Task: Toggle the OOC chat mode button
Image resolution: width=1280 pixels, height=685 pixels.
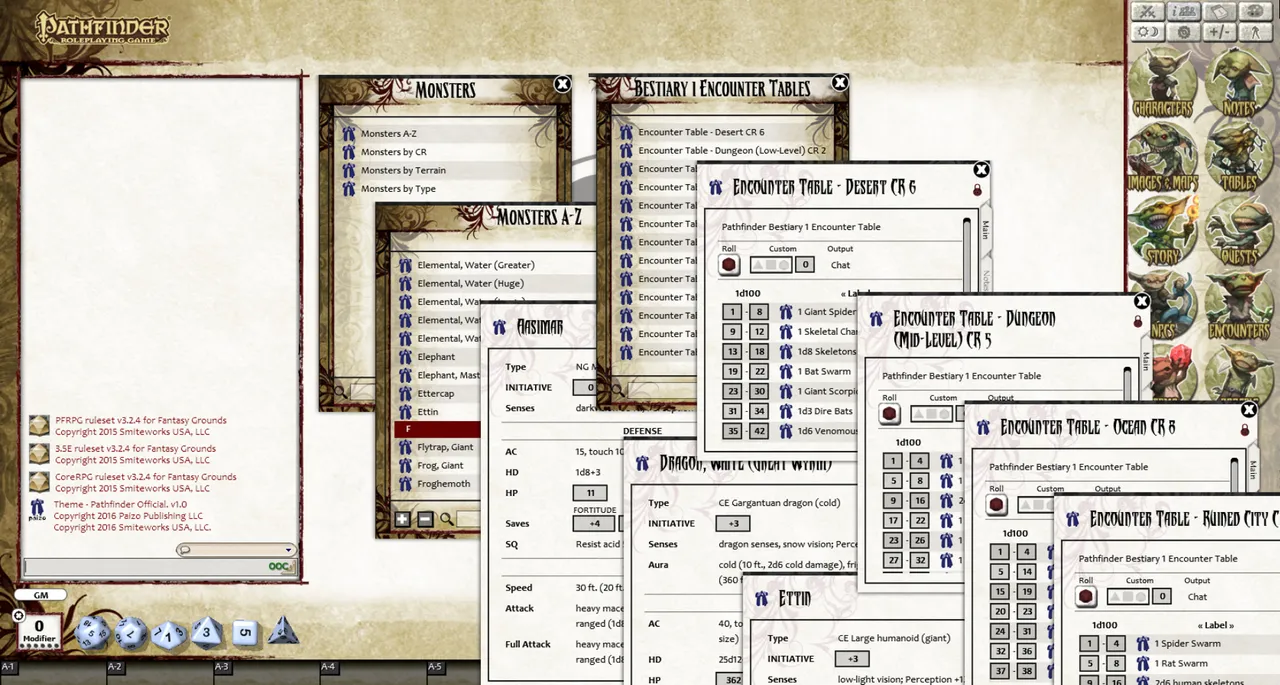Action: point(280,566)
